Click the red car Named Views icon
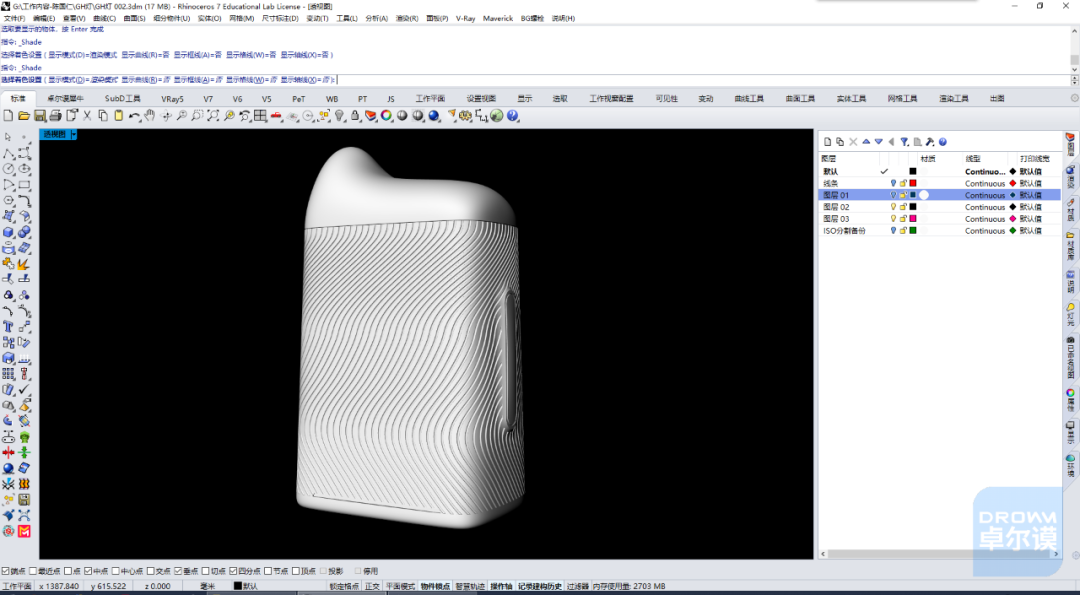This screenshot has height=595, width=1080. coord(276,116)
